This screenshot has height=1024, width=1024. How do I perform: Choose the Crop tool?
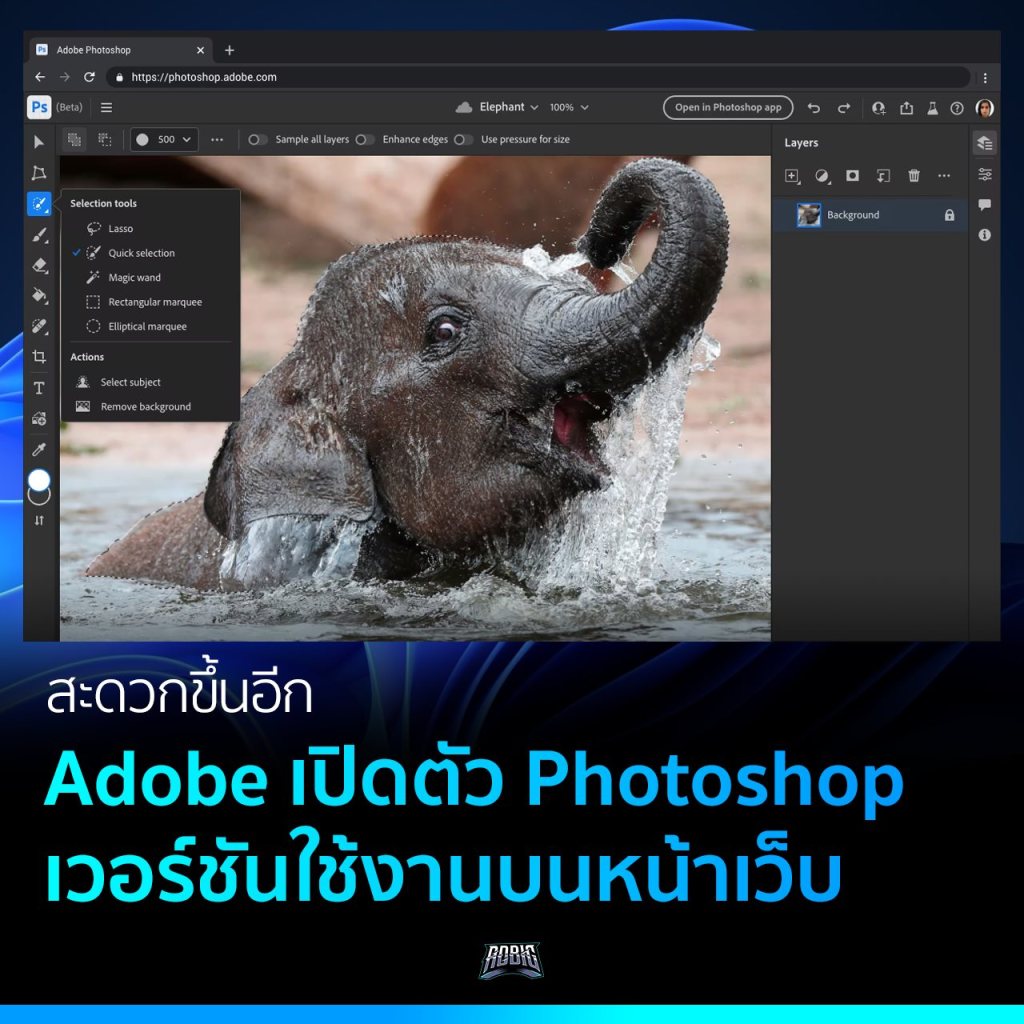tap(39, 357)
